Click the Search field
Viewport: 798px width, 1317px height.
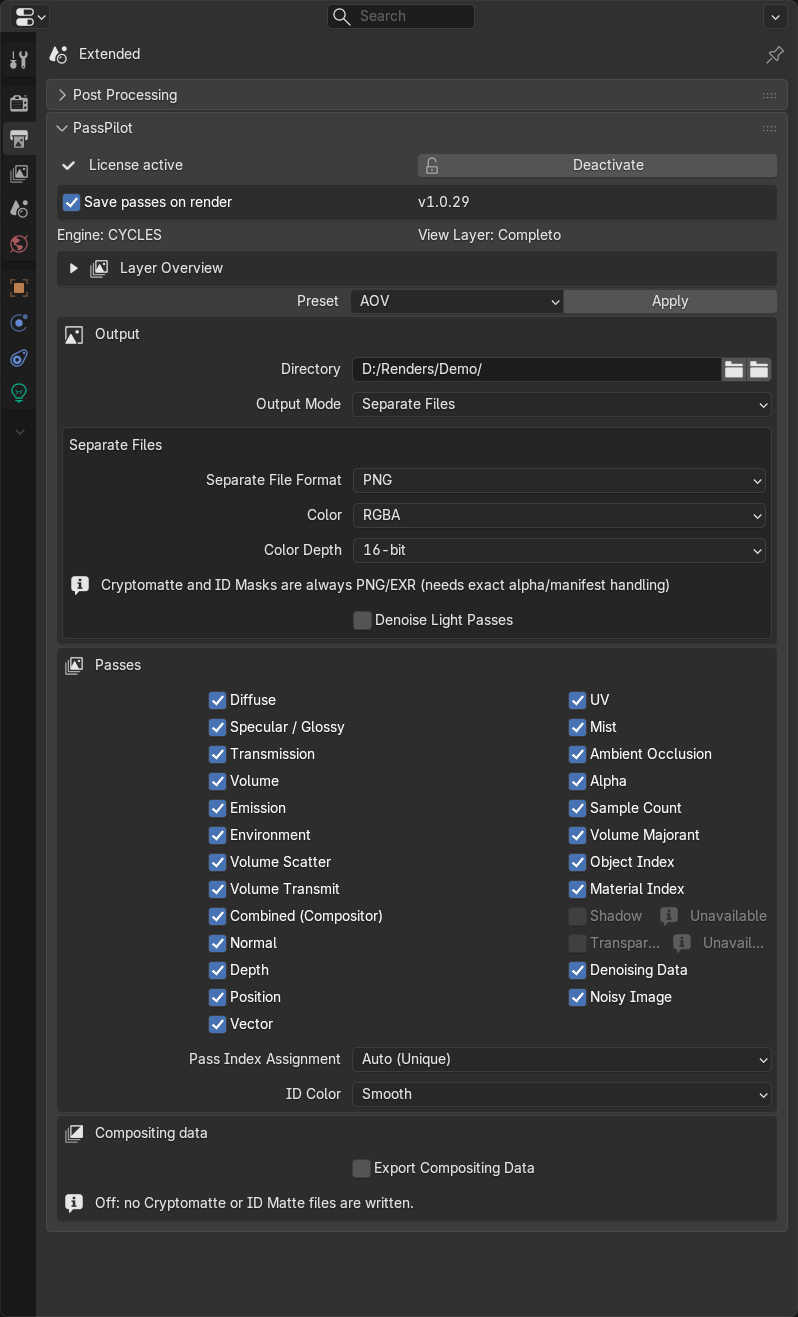(x=401, y=16)
